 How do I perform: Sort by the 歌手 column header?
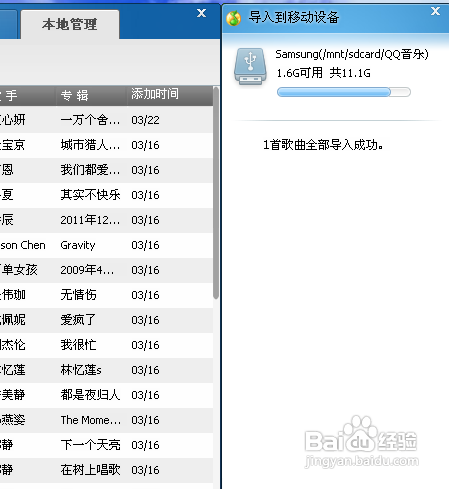coord(27,95)
